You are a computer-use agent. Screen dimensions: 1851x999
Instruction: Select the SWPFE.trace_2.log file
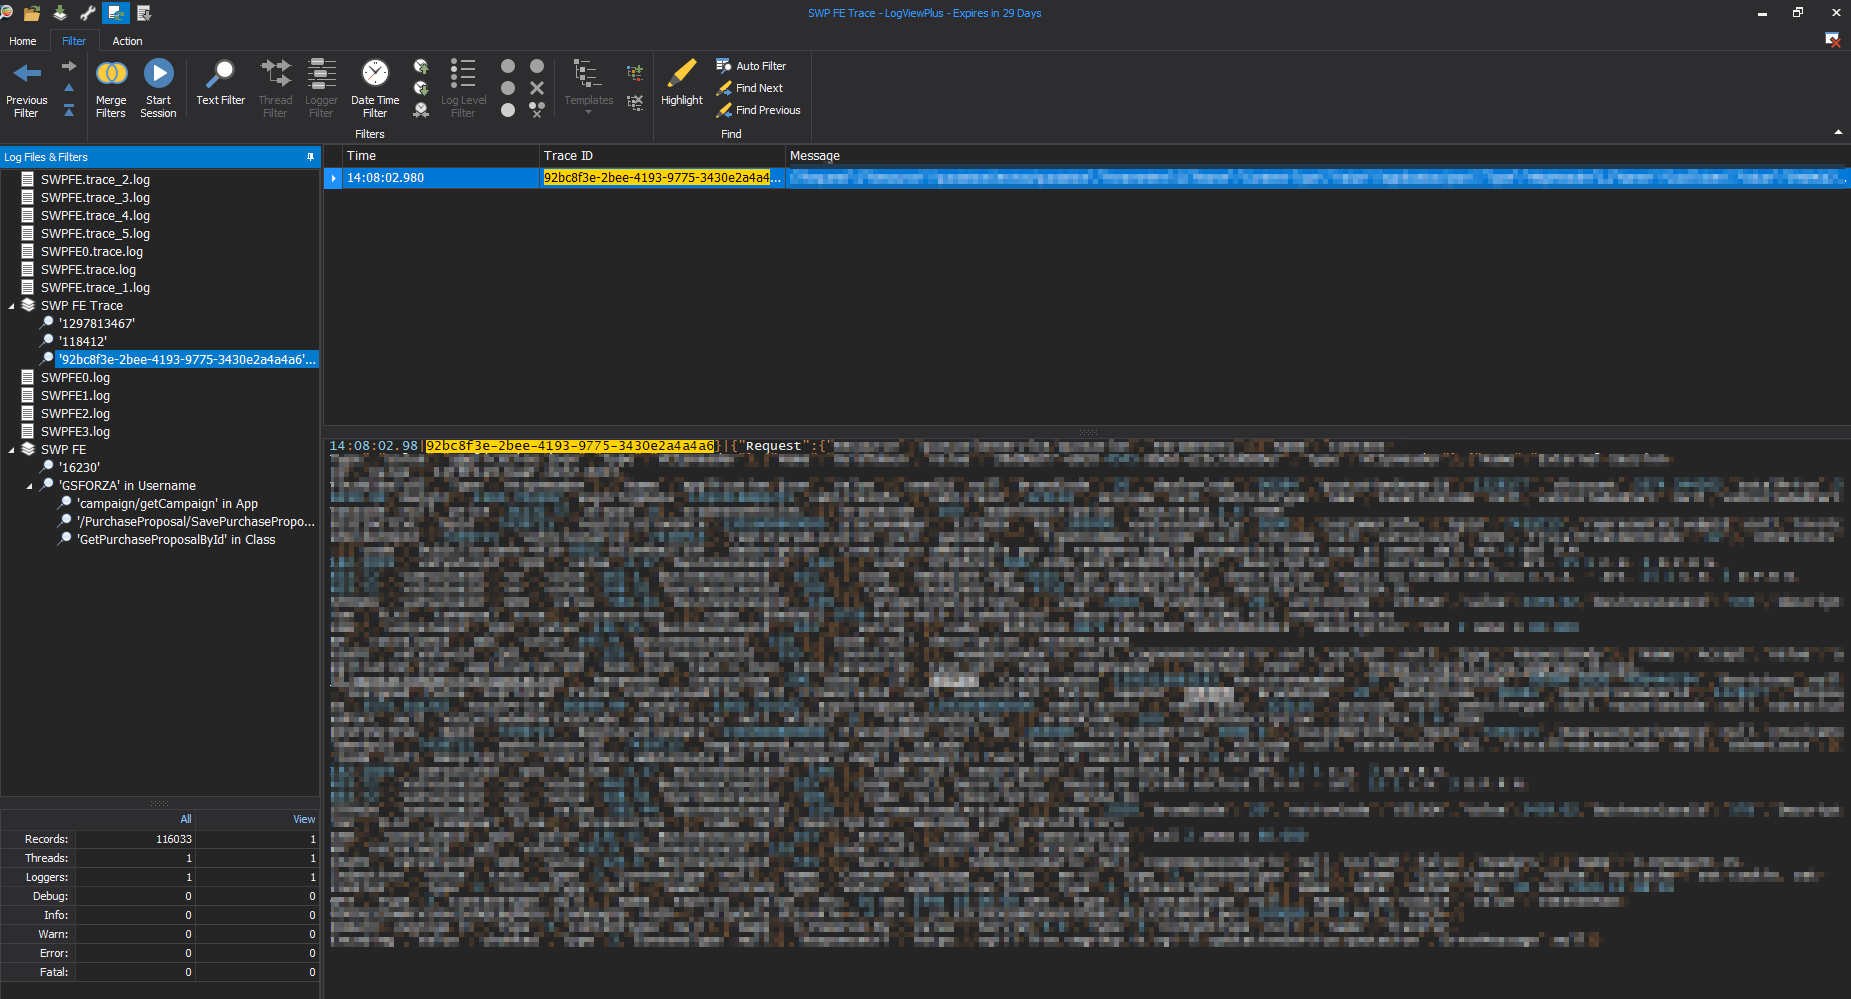point(95,180)
